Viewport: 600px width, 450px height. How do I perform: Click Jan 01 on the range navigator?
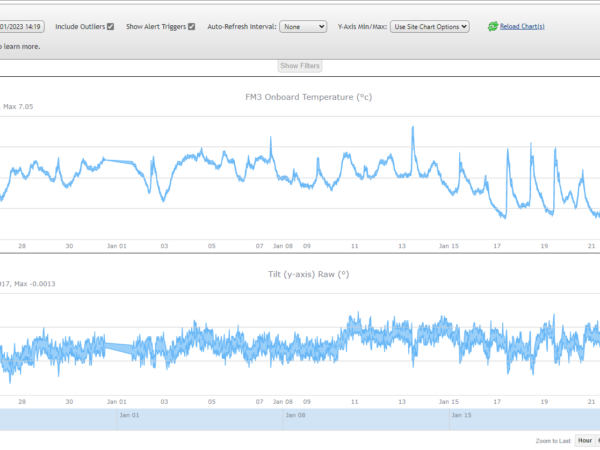click(x=129, y=415)
